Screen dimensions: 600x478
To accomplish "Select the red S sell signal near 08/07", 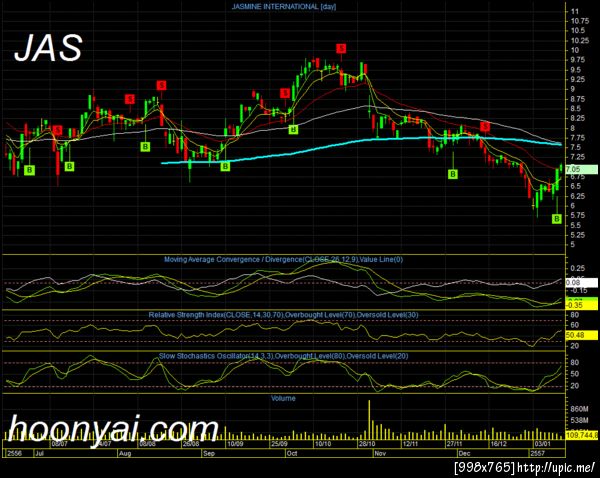I will 58,130.
